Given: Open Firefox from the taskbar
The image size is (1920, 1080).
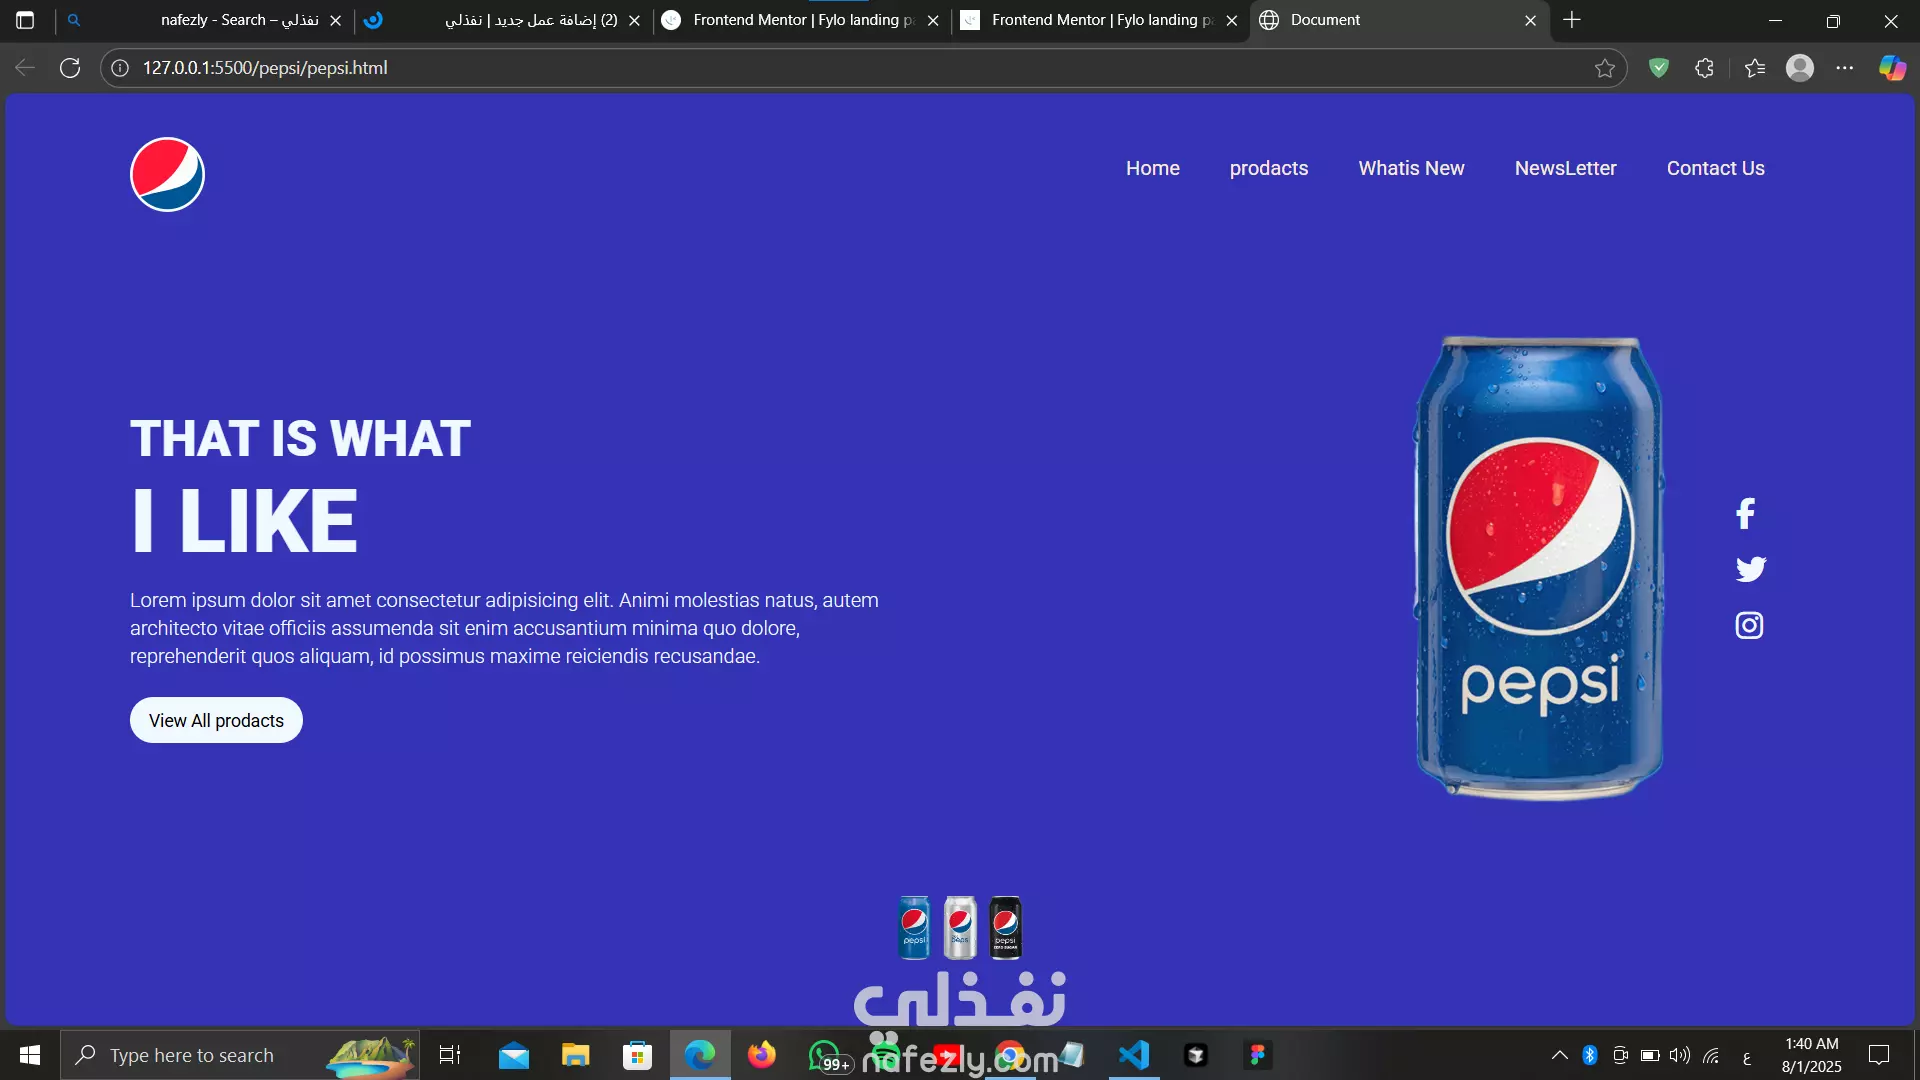Looking at the screenshot, I should (762, 1055).
